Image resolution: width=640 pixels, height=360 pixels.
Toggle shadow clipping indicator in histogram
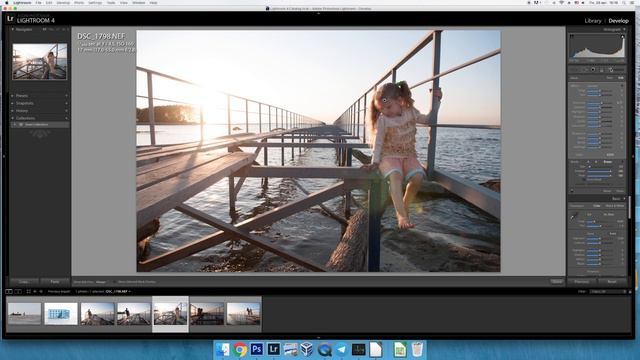tap(571, 36)
